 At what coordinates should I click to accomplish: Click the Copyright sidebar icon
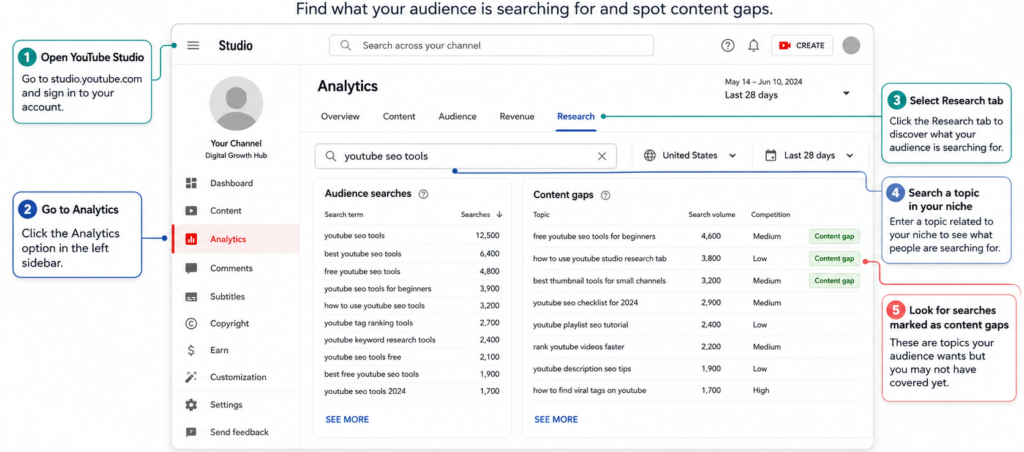191,323
